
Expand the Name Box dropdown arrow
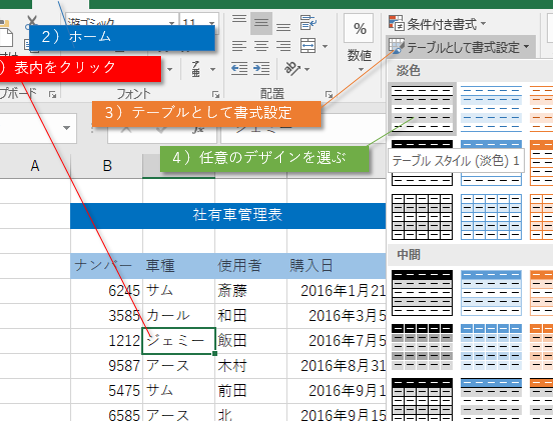pos(66,128)
